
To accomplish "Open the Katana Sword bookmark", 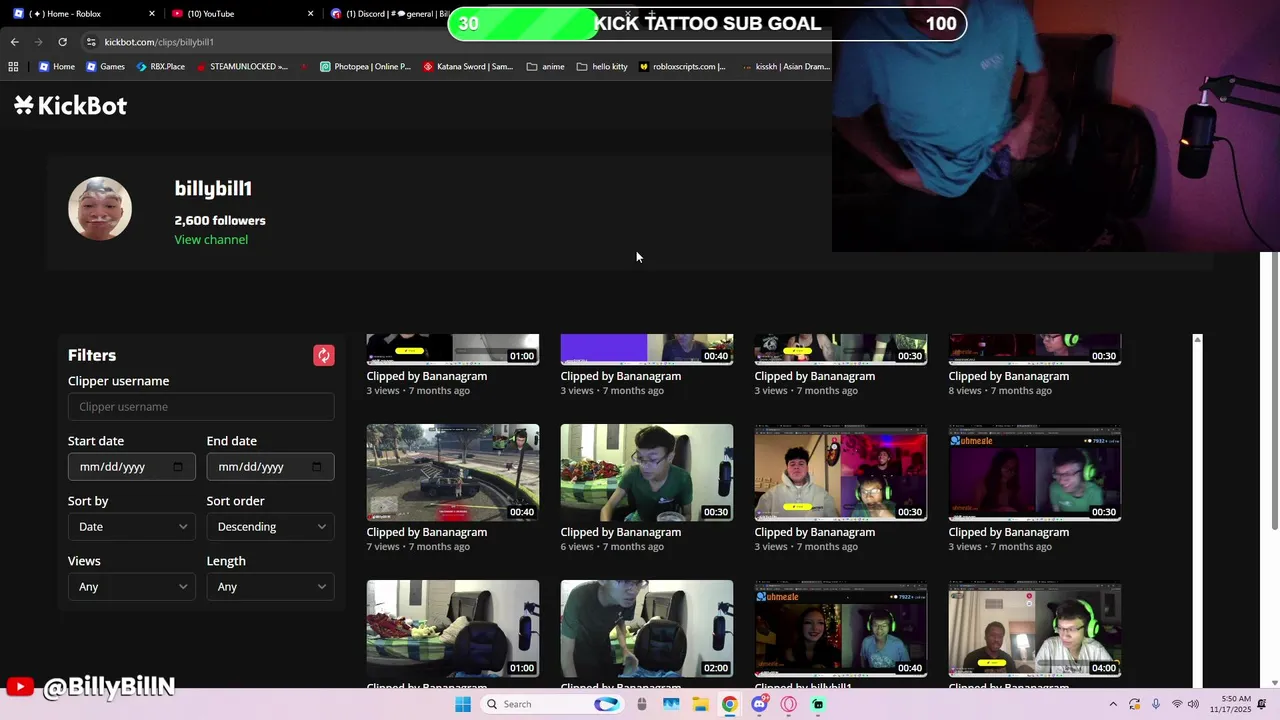I will point(468,67).
